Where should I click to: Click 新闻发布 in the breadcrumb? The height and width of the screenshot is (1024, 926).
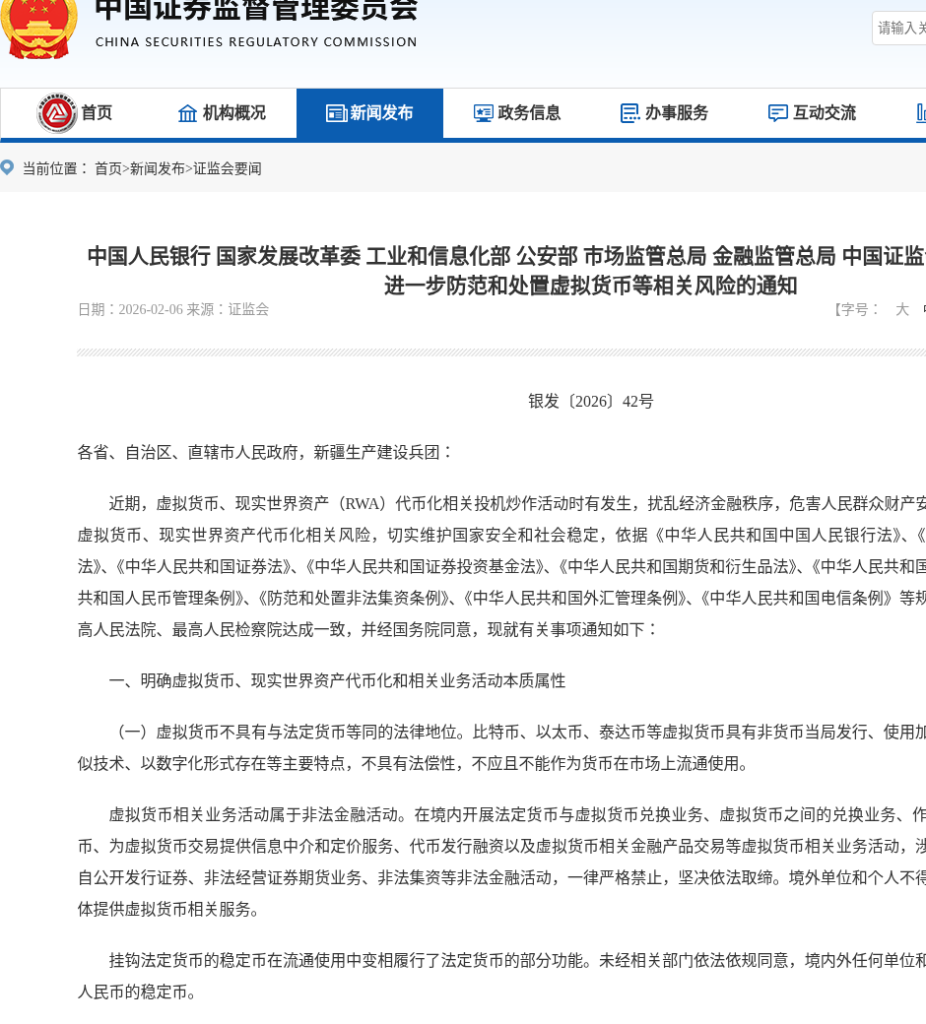(x=157, y=168)
